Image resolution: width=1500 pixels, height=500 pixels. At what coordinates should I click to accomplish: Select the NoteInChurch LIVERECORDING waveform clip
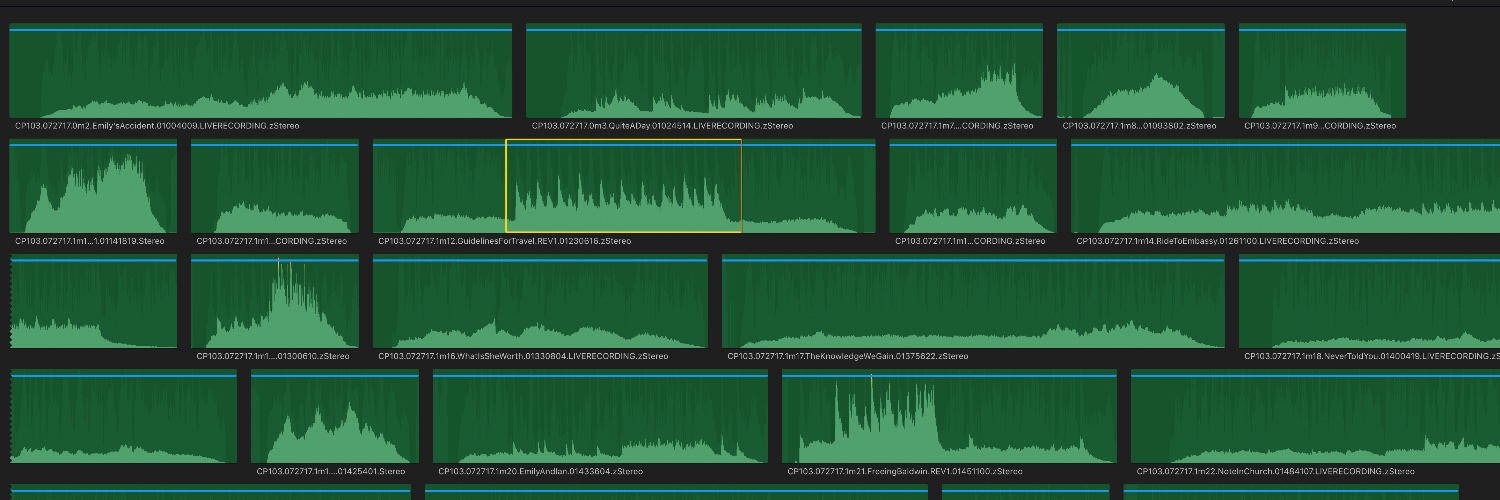1315,416
